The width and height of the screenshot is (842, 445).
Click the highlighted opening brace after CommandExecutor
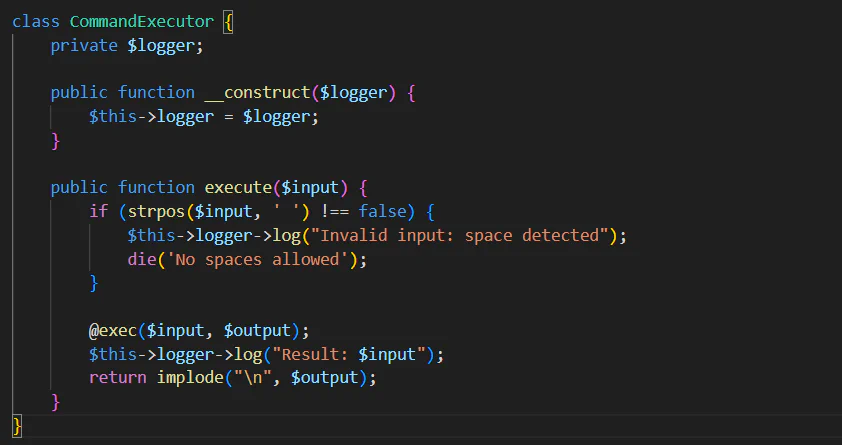pyautogui.click(x=228, y=23)
